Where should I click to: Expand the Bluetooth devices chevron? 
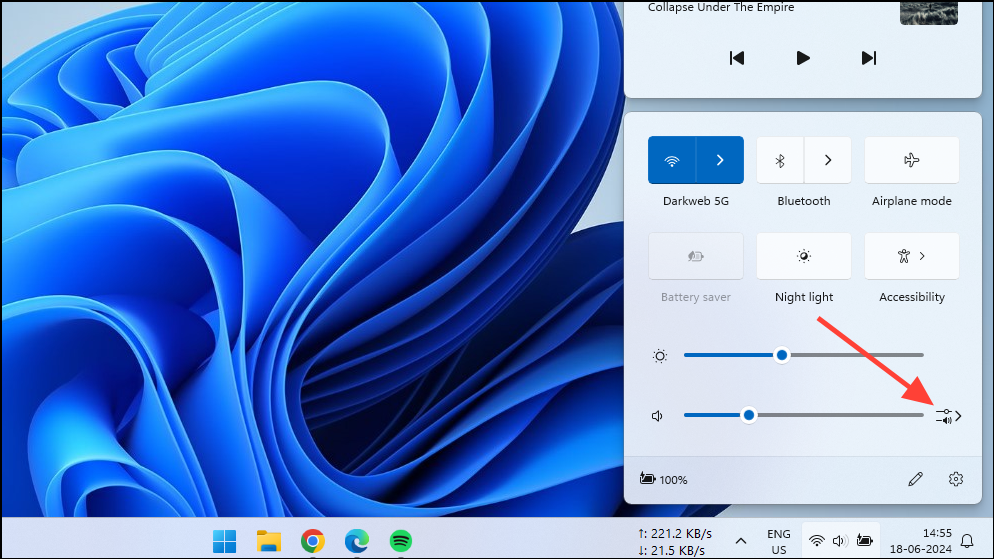828,160
